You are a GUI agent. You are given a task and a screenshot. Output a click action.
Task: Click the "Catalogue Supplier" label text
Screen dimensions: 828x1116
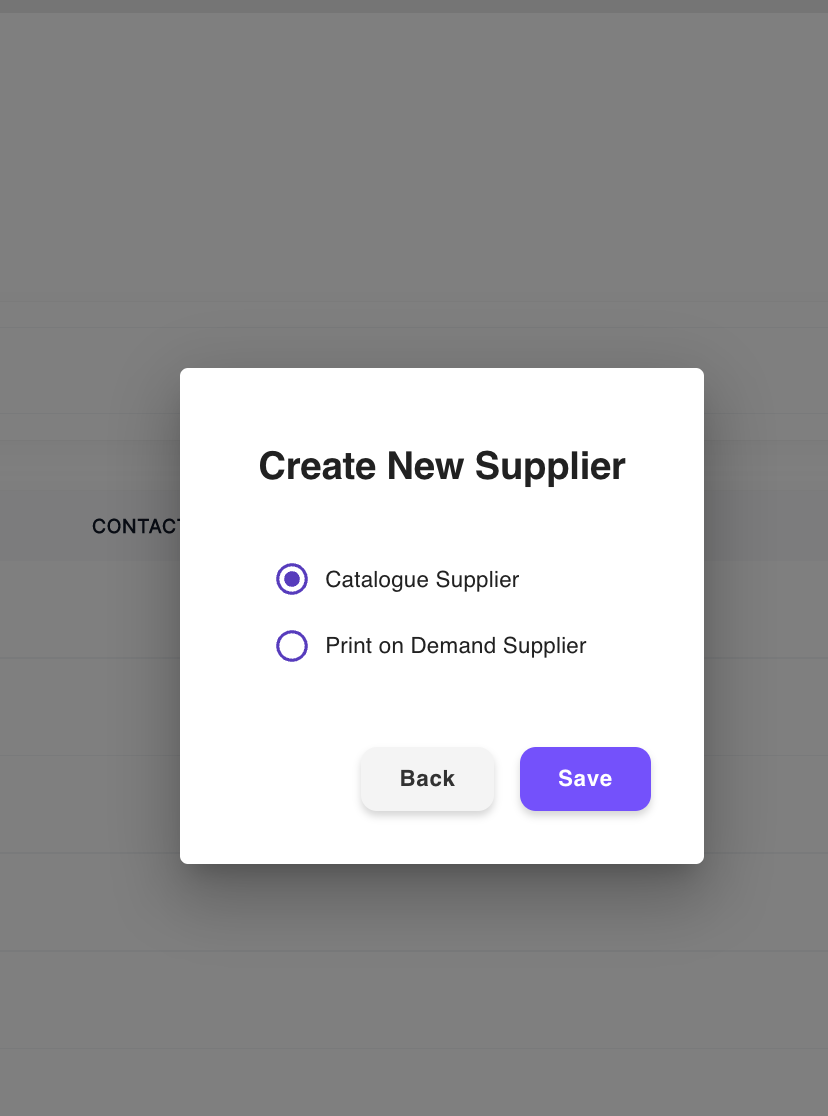(422, 579)
